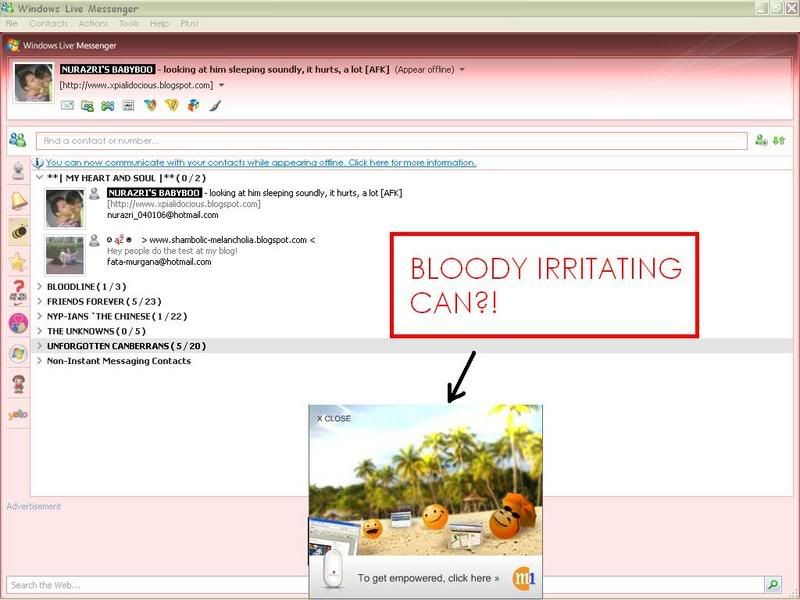Open the pink heart sidebar tab
Screen dimensions: 800x600
18,323
